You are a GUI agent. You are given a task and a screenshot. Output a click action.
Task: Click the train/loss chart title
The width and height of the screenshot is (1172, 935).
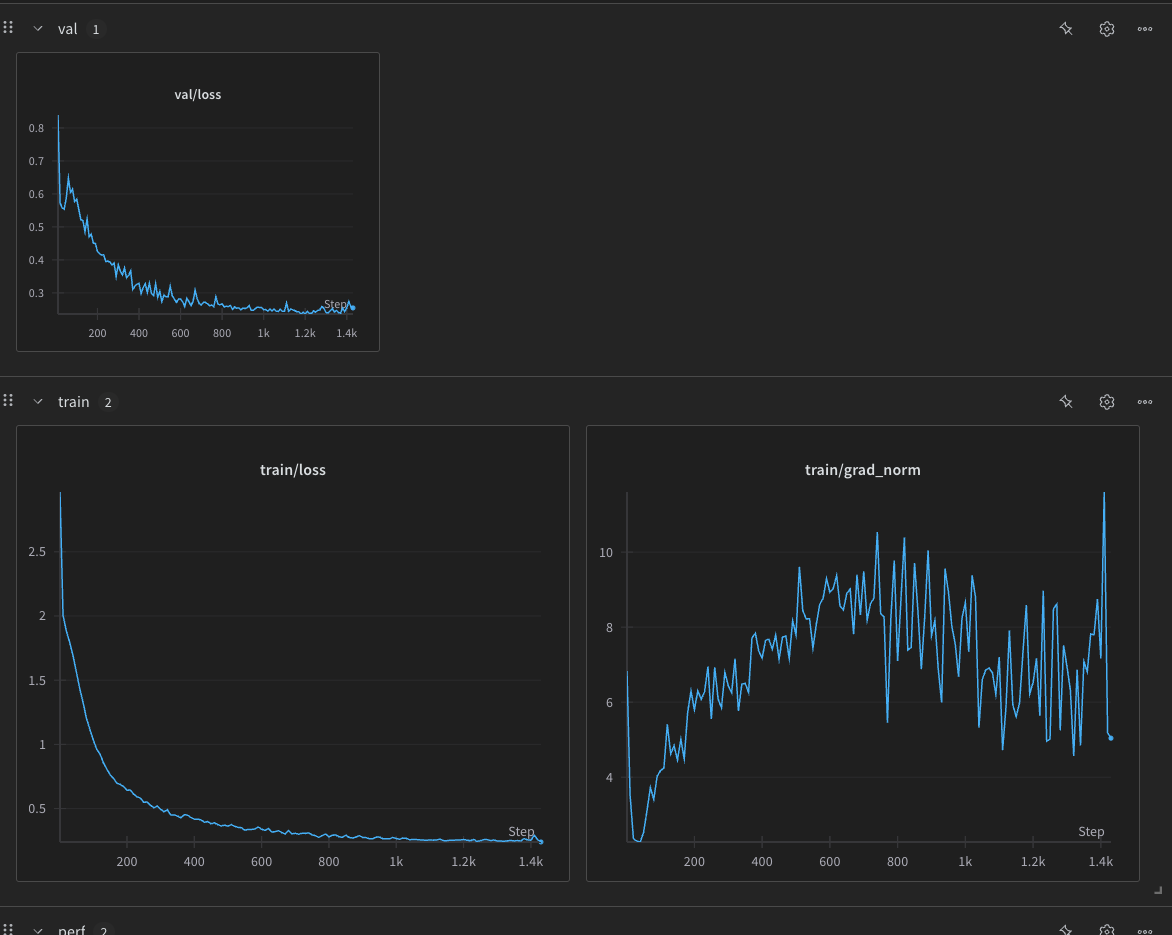point(293,470)
